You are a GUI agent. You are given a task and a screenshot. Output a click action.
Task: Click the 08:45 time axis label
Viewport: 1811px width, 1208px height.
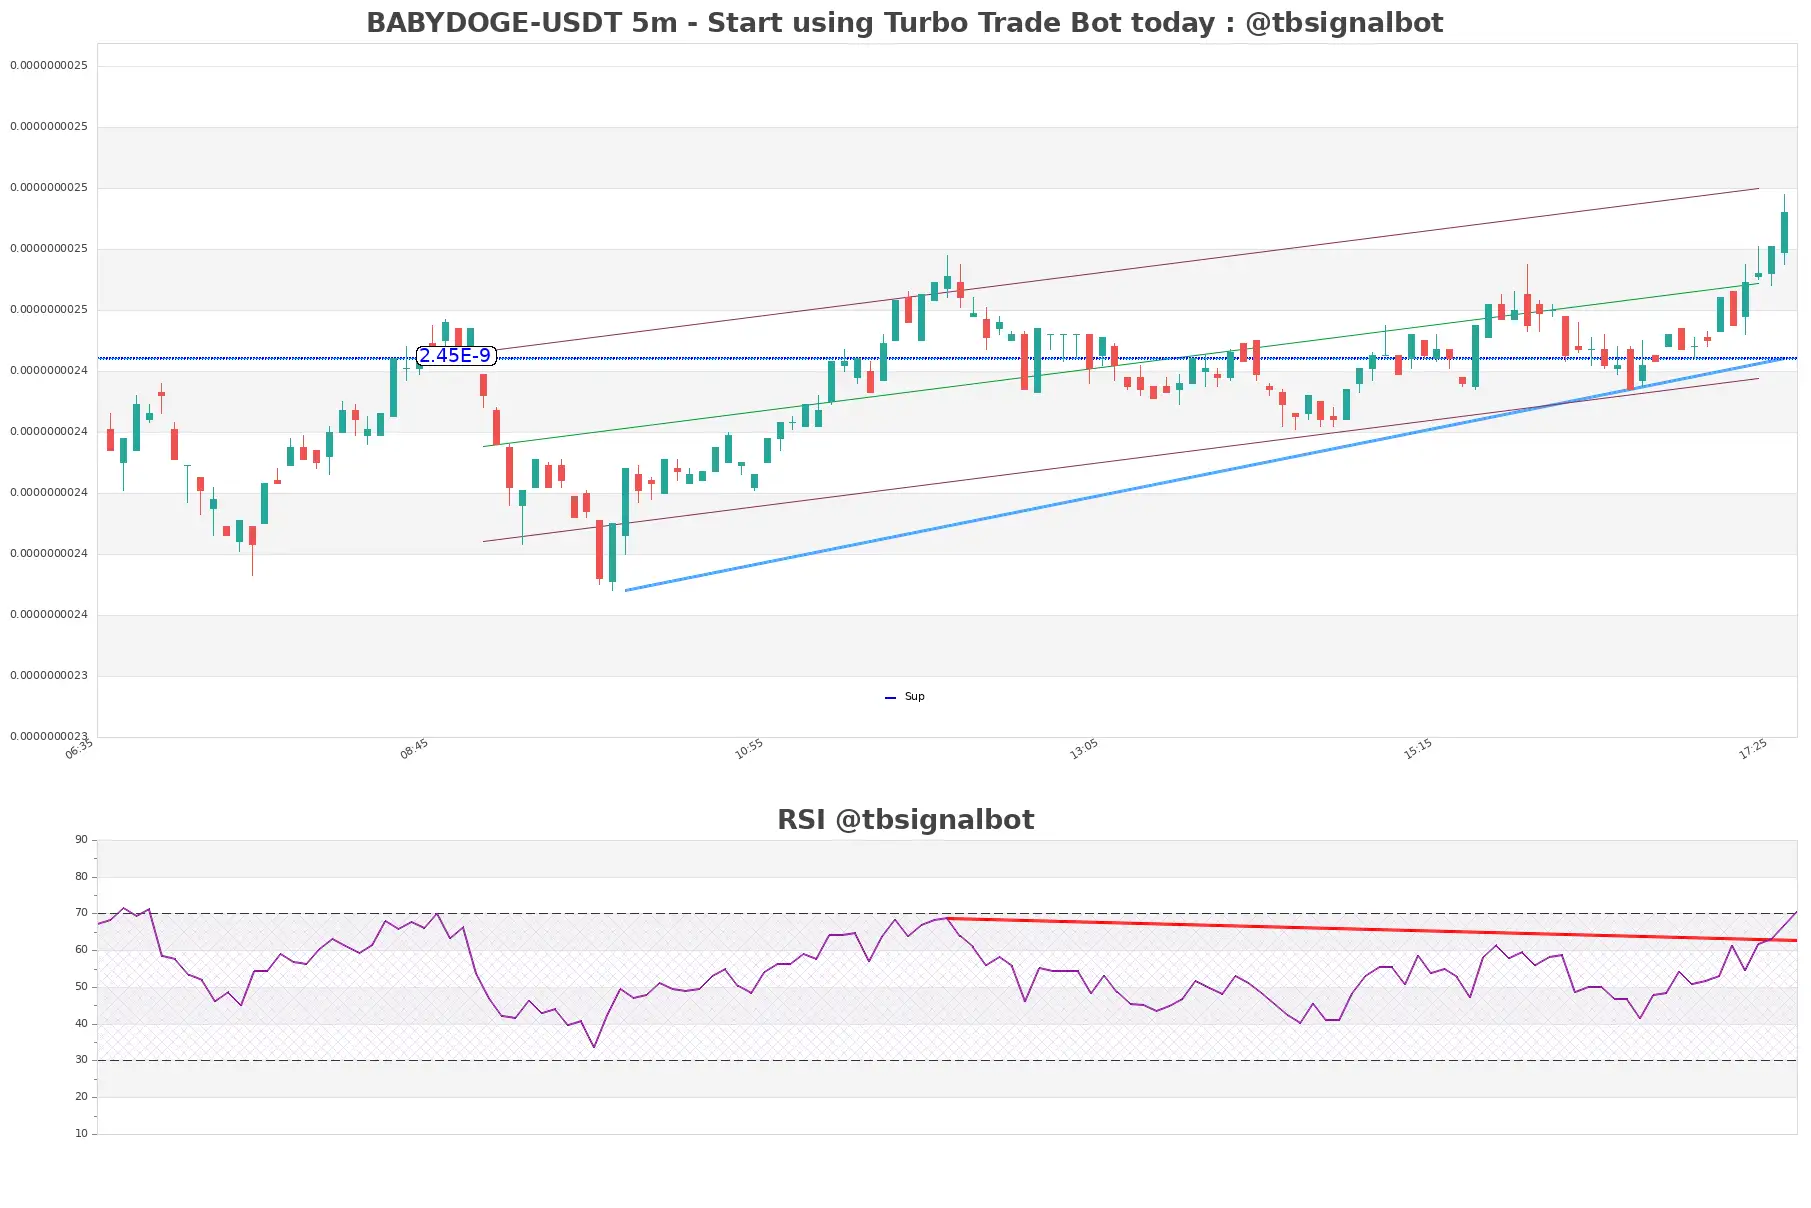414,749
